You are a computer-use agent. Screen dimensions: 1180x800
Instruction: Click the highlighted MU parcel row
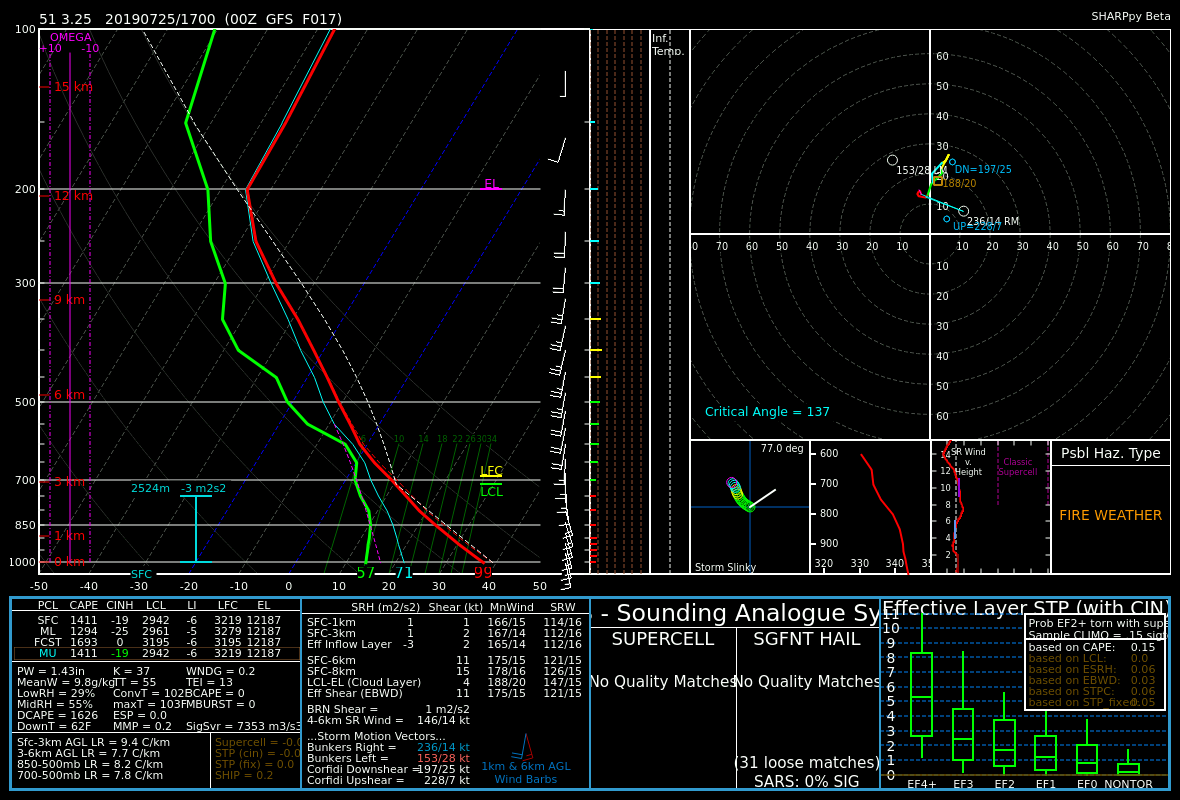point(156,653)
